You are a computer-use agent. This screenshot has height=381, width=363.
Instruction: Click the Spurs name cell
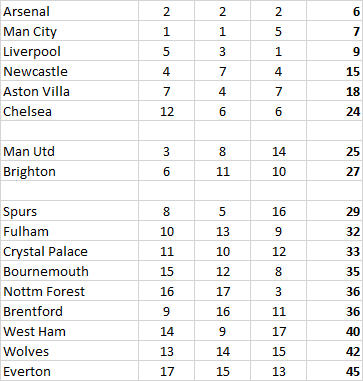click(x=69, y=211)
